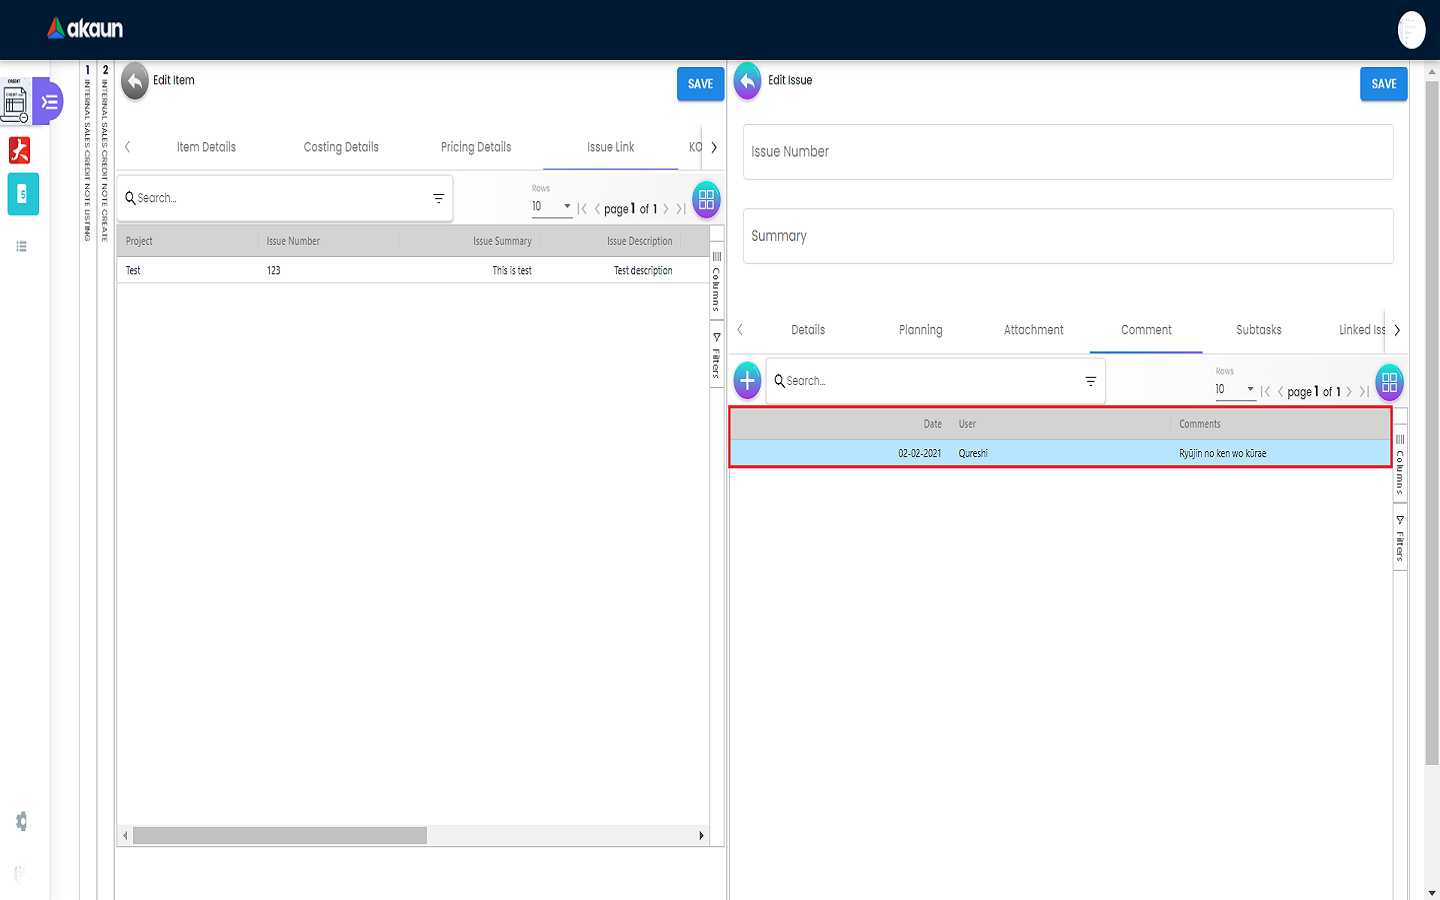
Task: Click SAVE button in Edit Issue panel
Action: coord(1383,84)
